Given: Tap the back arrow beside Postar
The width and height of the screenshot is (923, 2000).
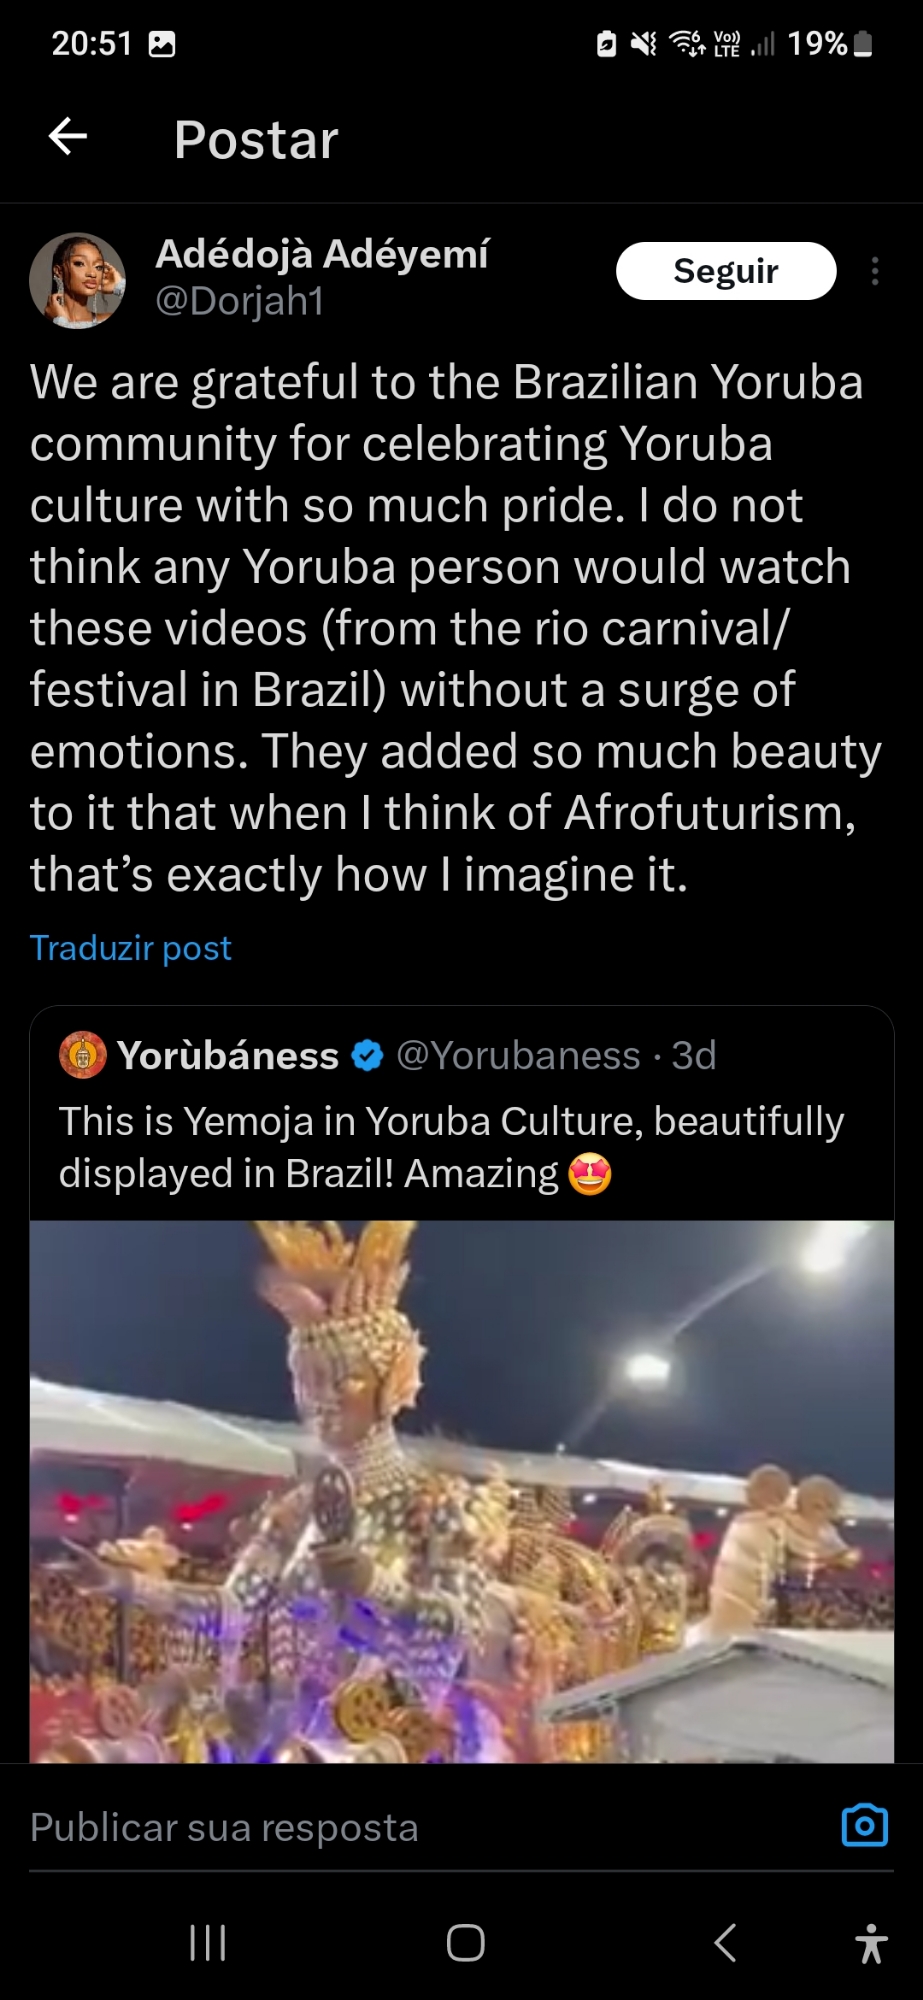Looking at the screenshot, I should (x=68, y=137).
